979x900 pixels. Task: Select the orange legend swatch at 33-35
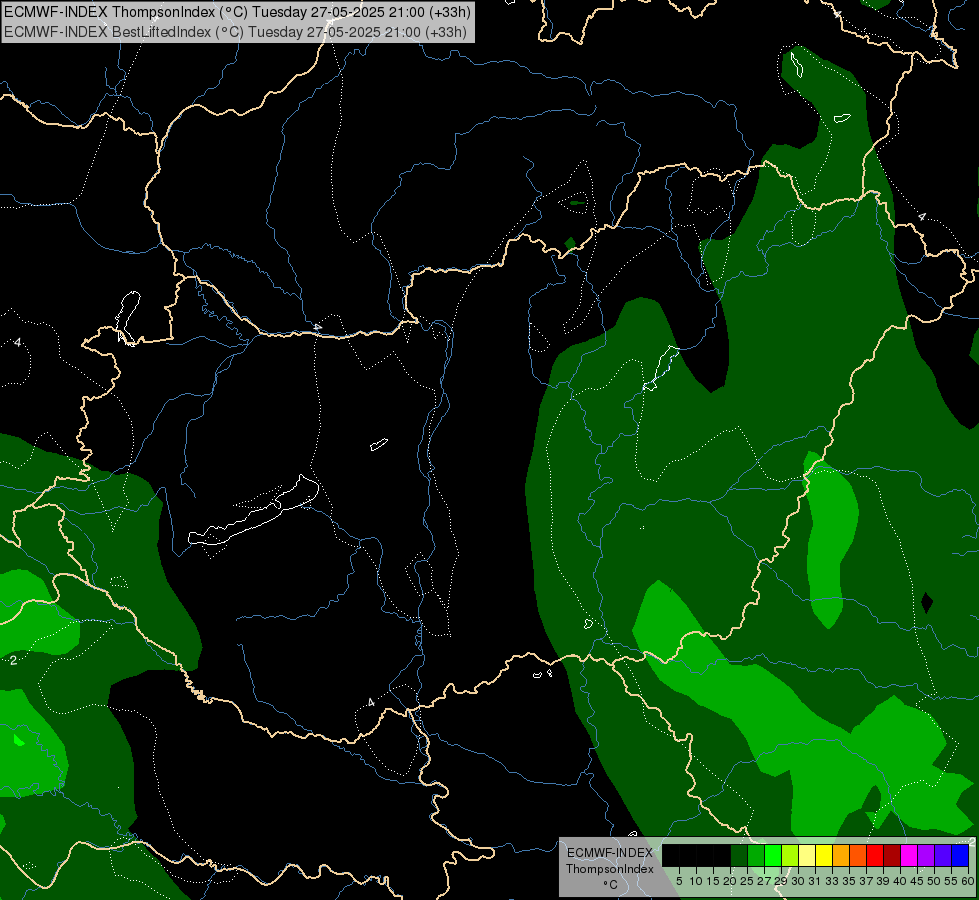pyautogui.click(x=841, y=855)
